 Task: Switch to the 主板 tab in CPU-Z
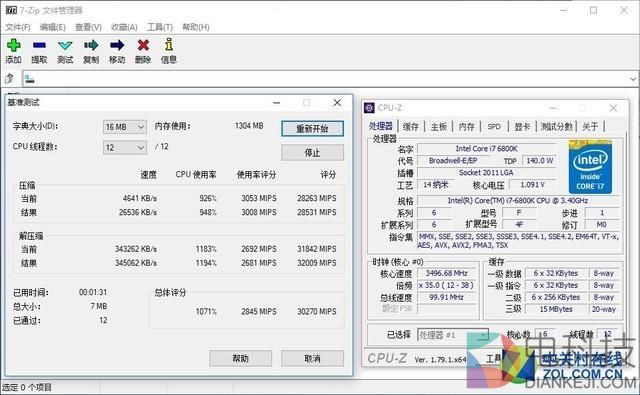coord(439,126)
